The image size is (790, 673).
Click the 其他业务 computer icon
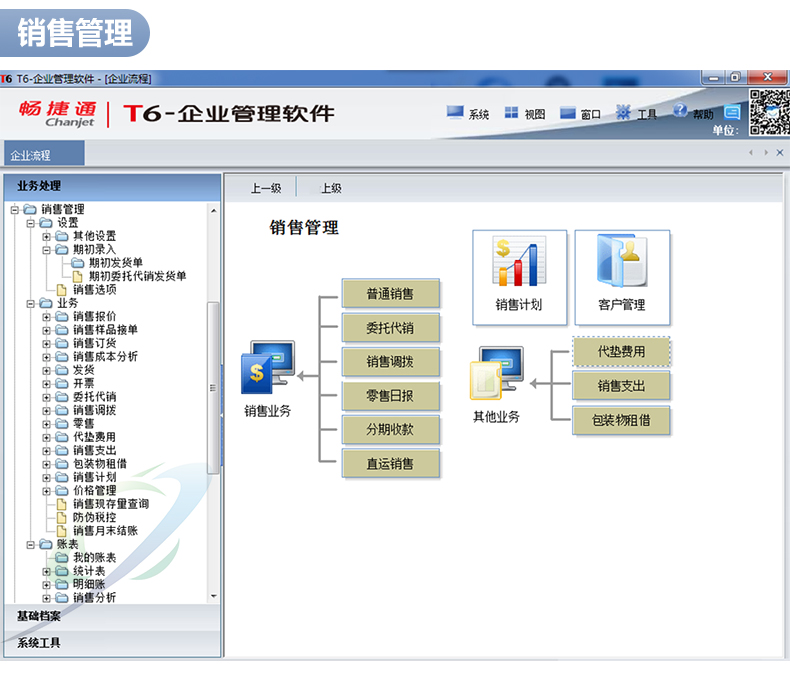[x=497, y=373]
